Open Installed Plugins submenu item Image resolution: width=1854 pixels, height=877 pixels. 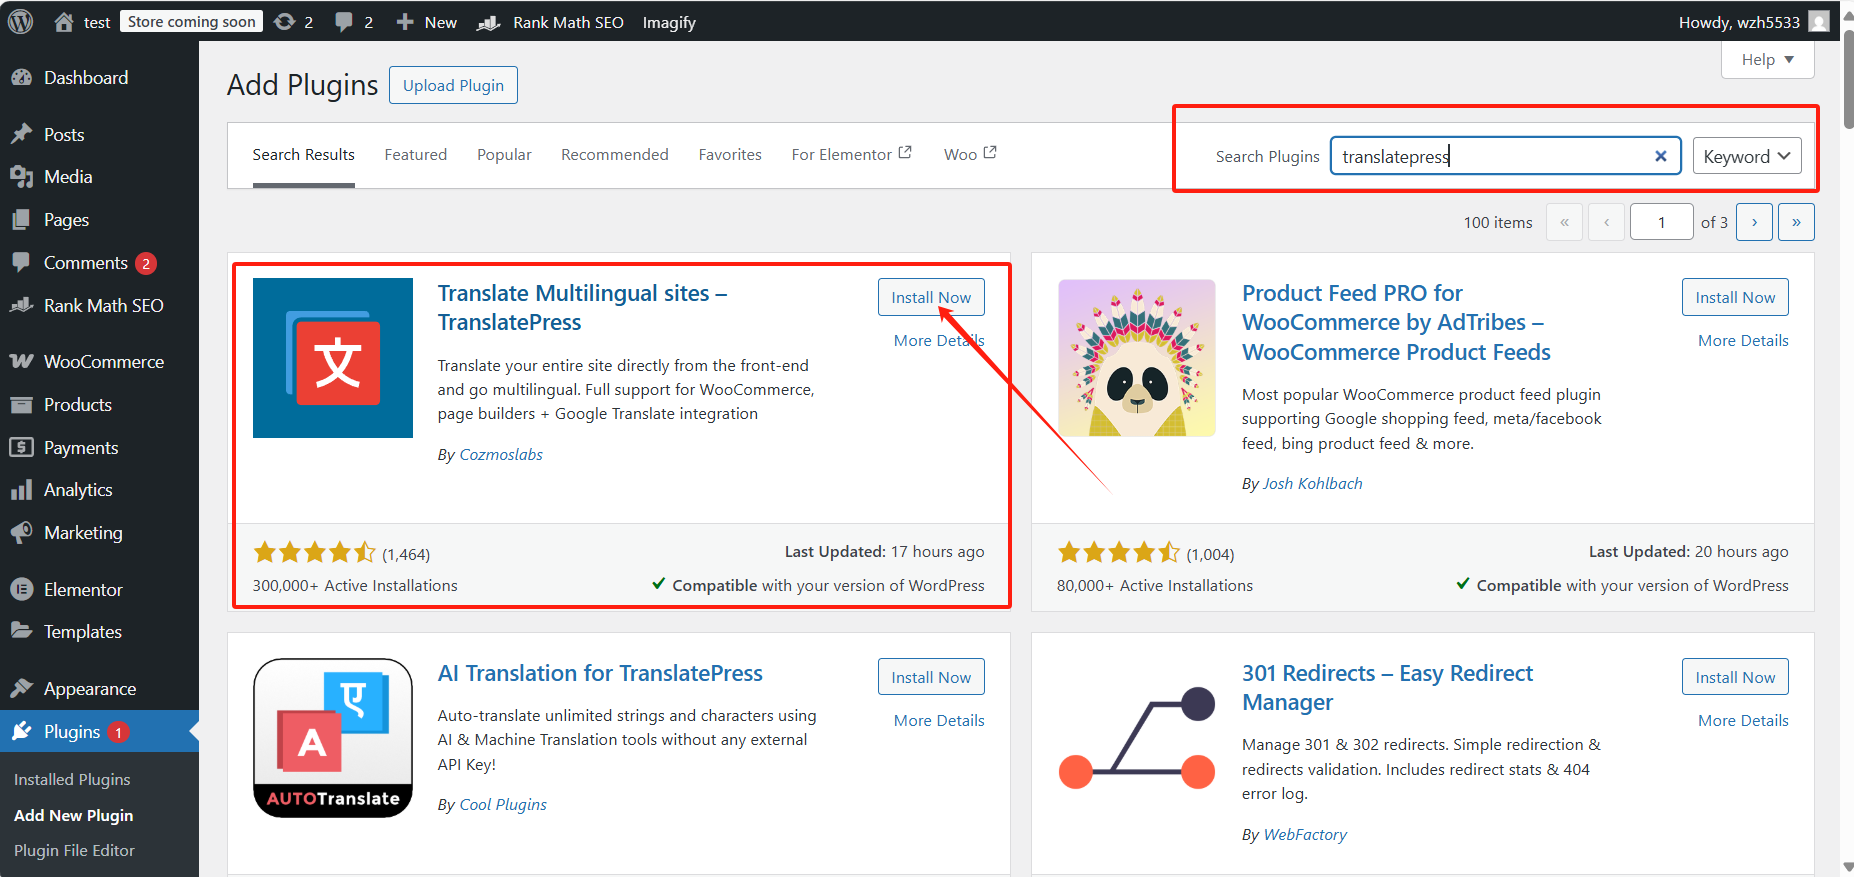72,779
